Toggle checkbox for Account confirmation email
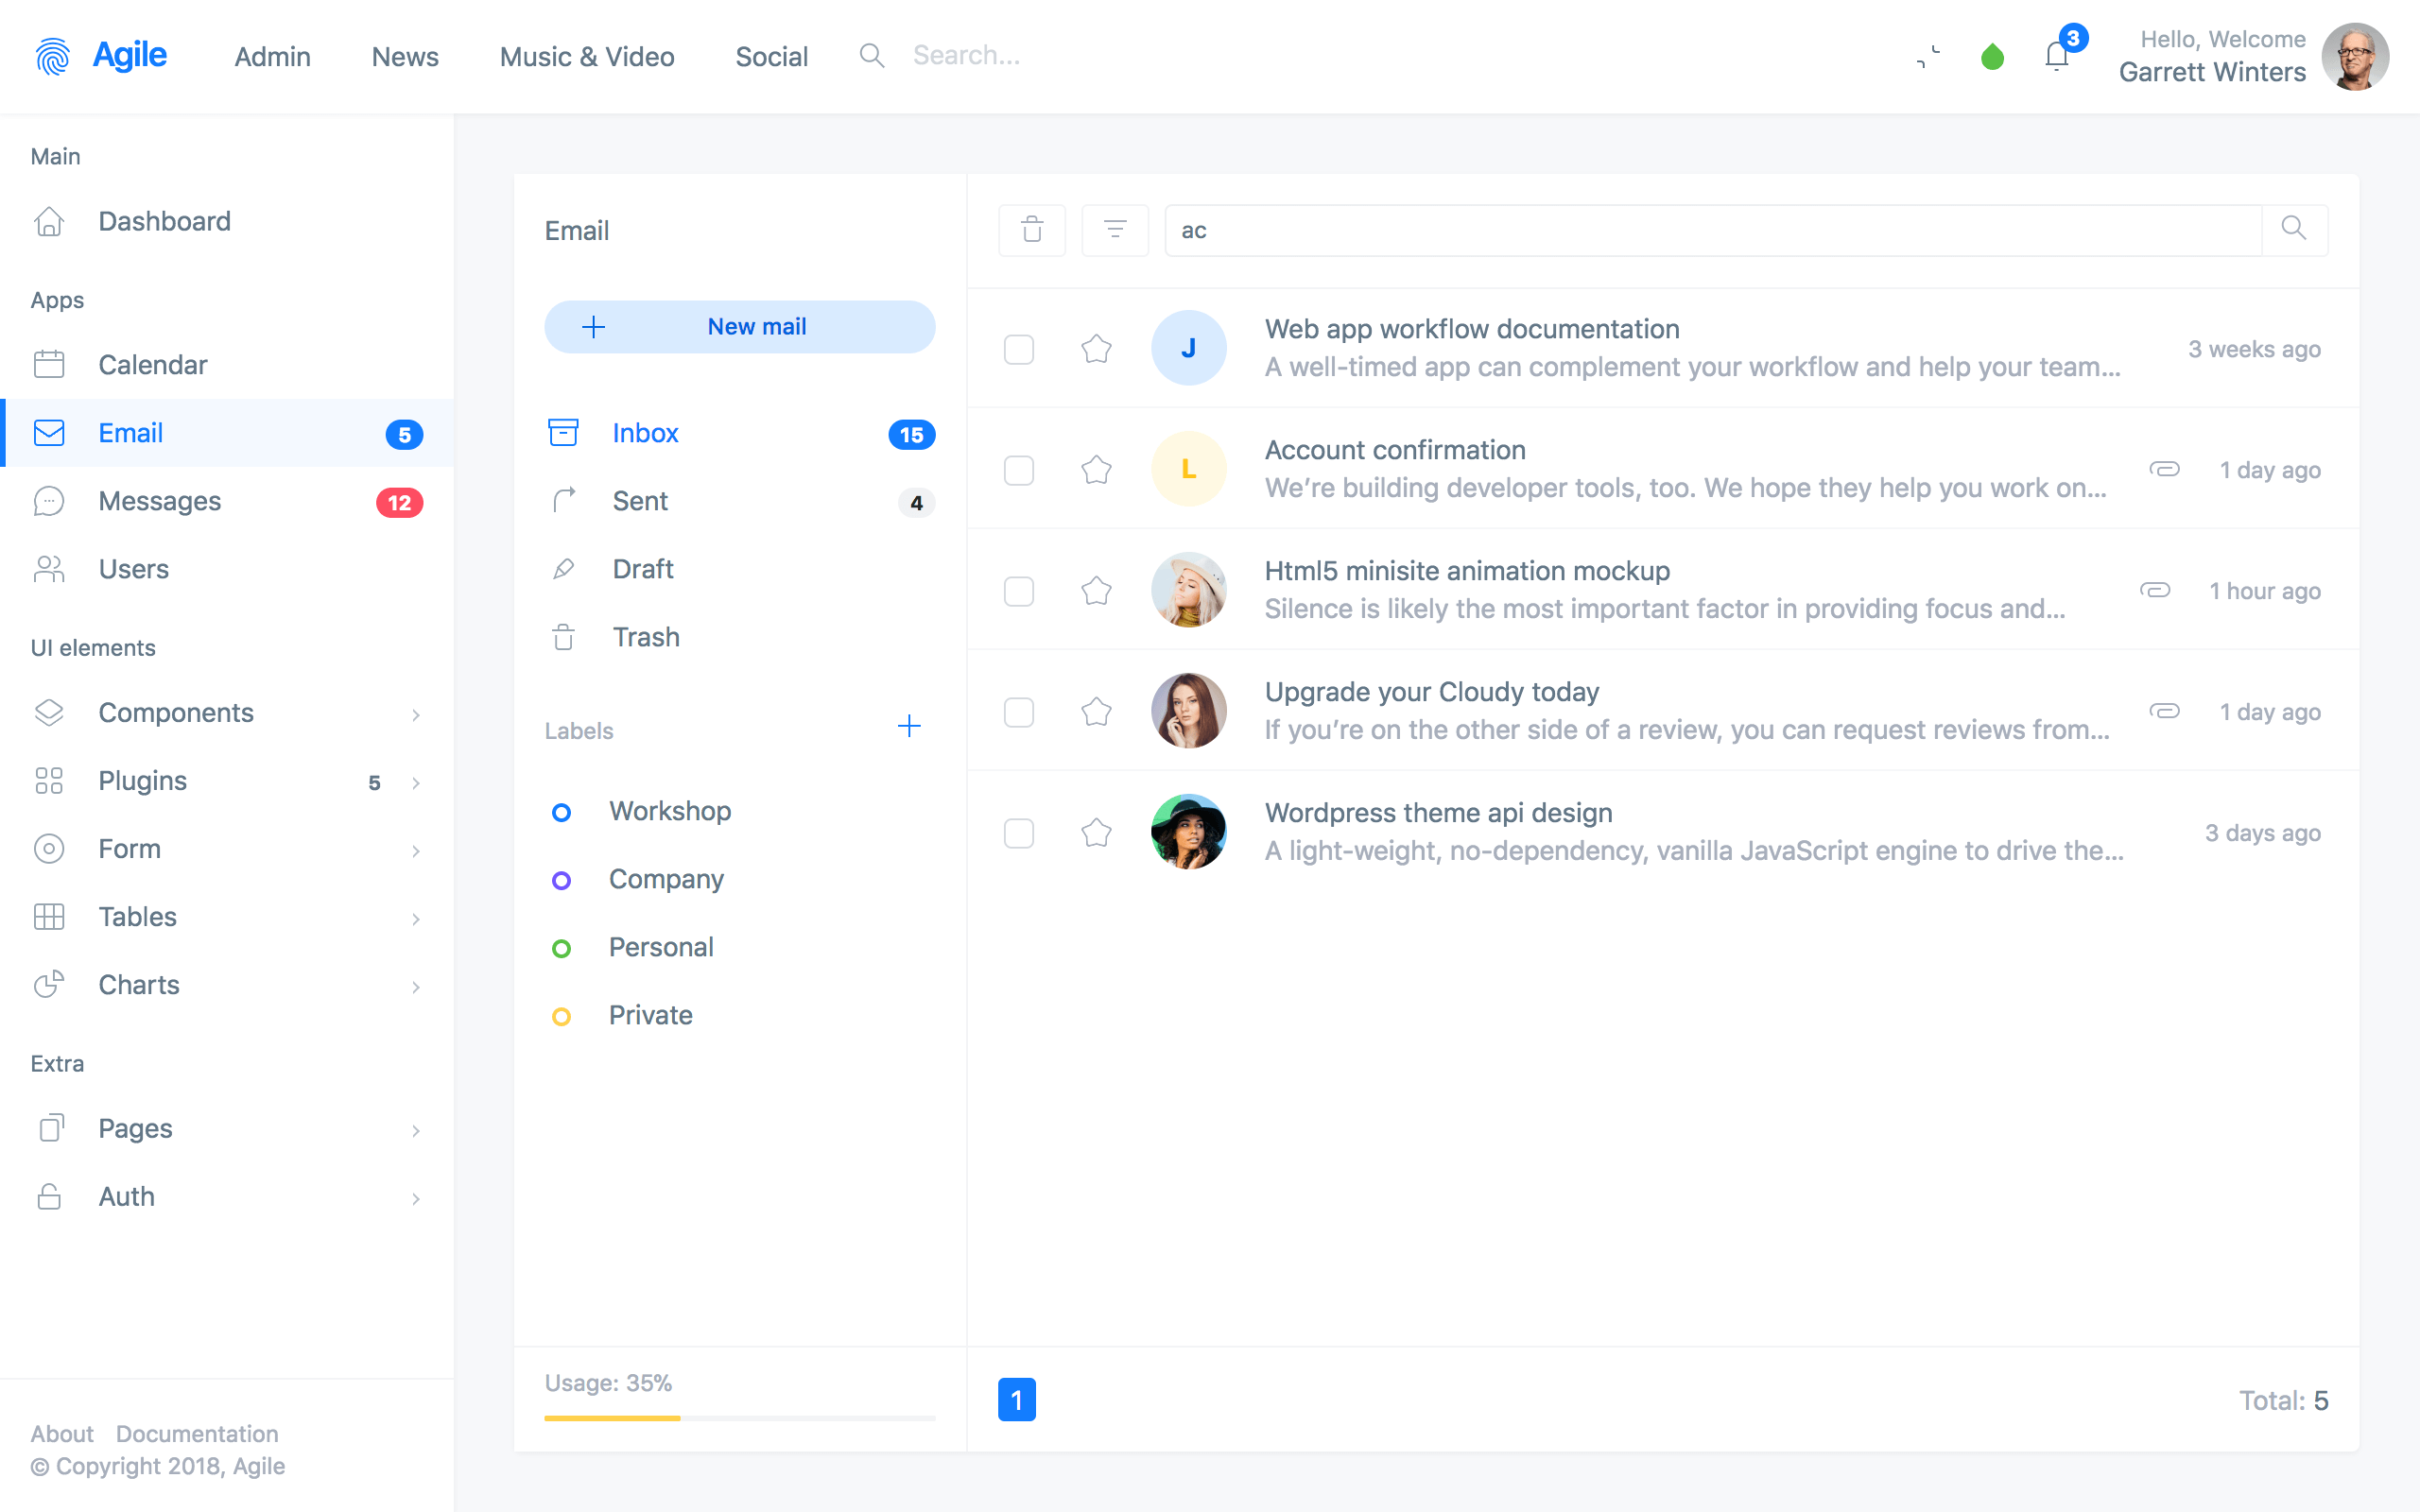Screen dimensions: 2420x1512 (1017, 469)
